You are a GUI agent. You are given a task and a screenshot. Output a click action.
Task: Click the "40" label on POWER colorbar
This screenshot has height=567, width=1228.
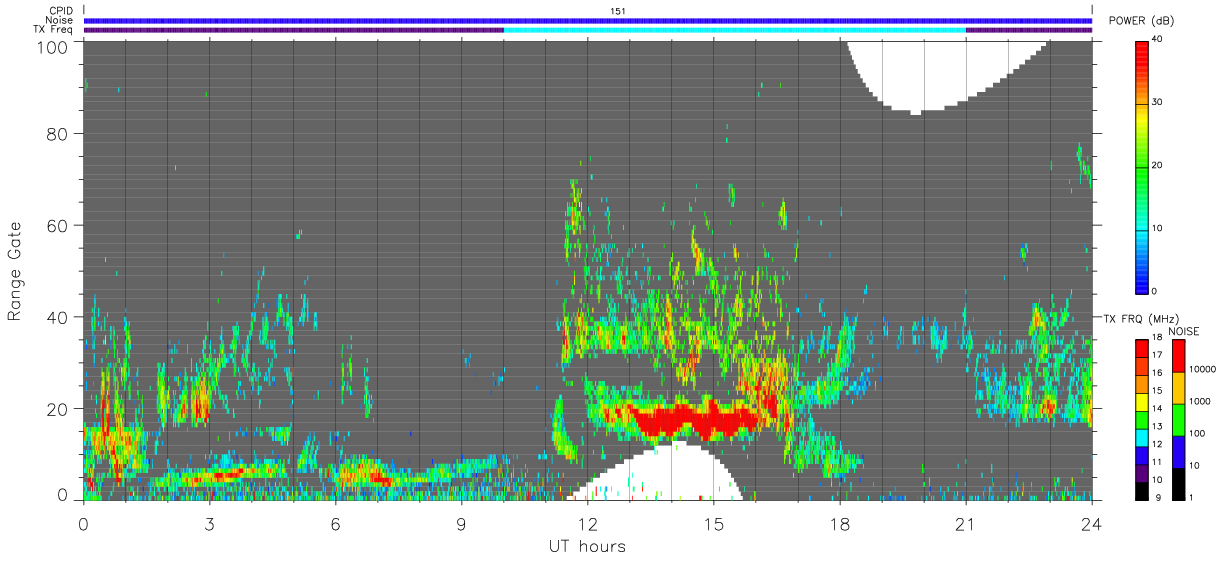[1158, 39]
